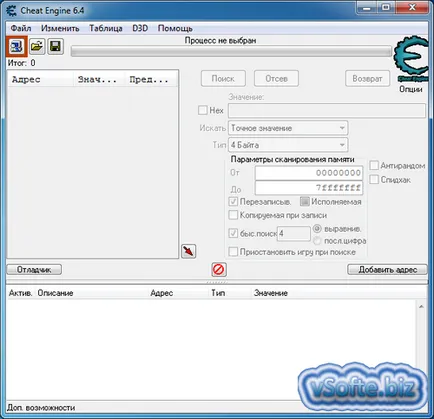Click the red arrow add-to-list icon
Viewport: 434px width, 419px height.
[x=188, y=251]
